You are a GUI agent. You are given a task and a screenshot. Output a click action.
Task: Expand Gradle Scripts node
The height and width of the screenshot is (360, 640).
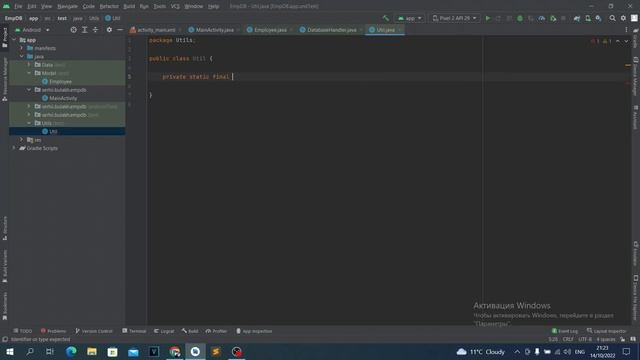click(x=14, y=148)
